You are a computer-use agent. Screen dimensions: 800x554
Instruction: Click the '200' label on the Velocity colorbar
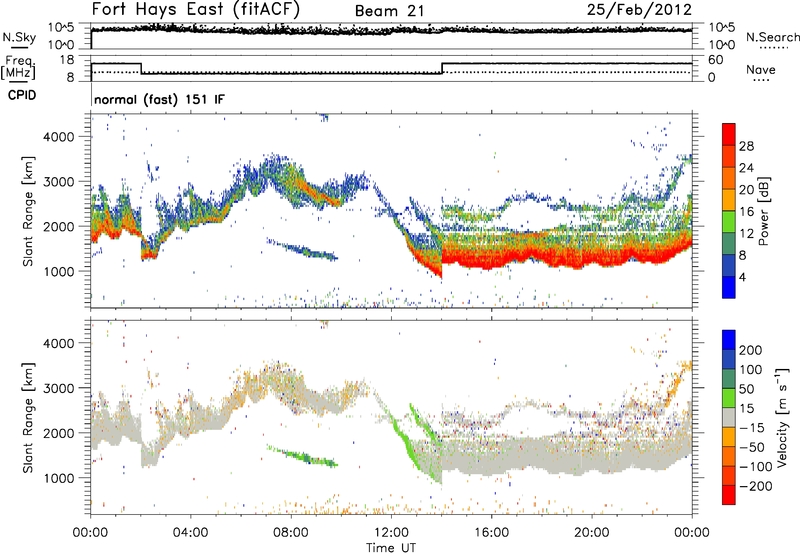click(x=751, y=350)
